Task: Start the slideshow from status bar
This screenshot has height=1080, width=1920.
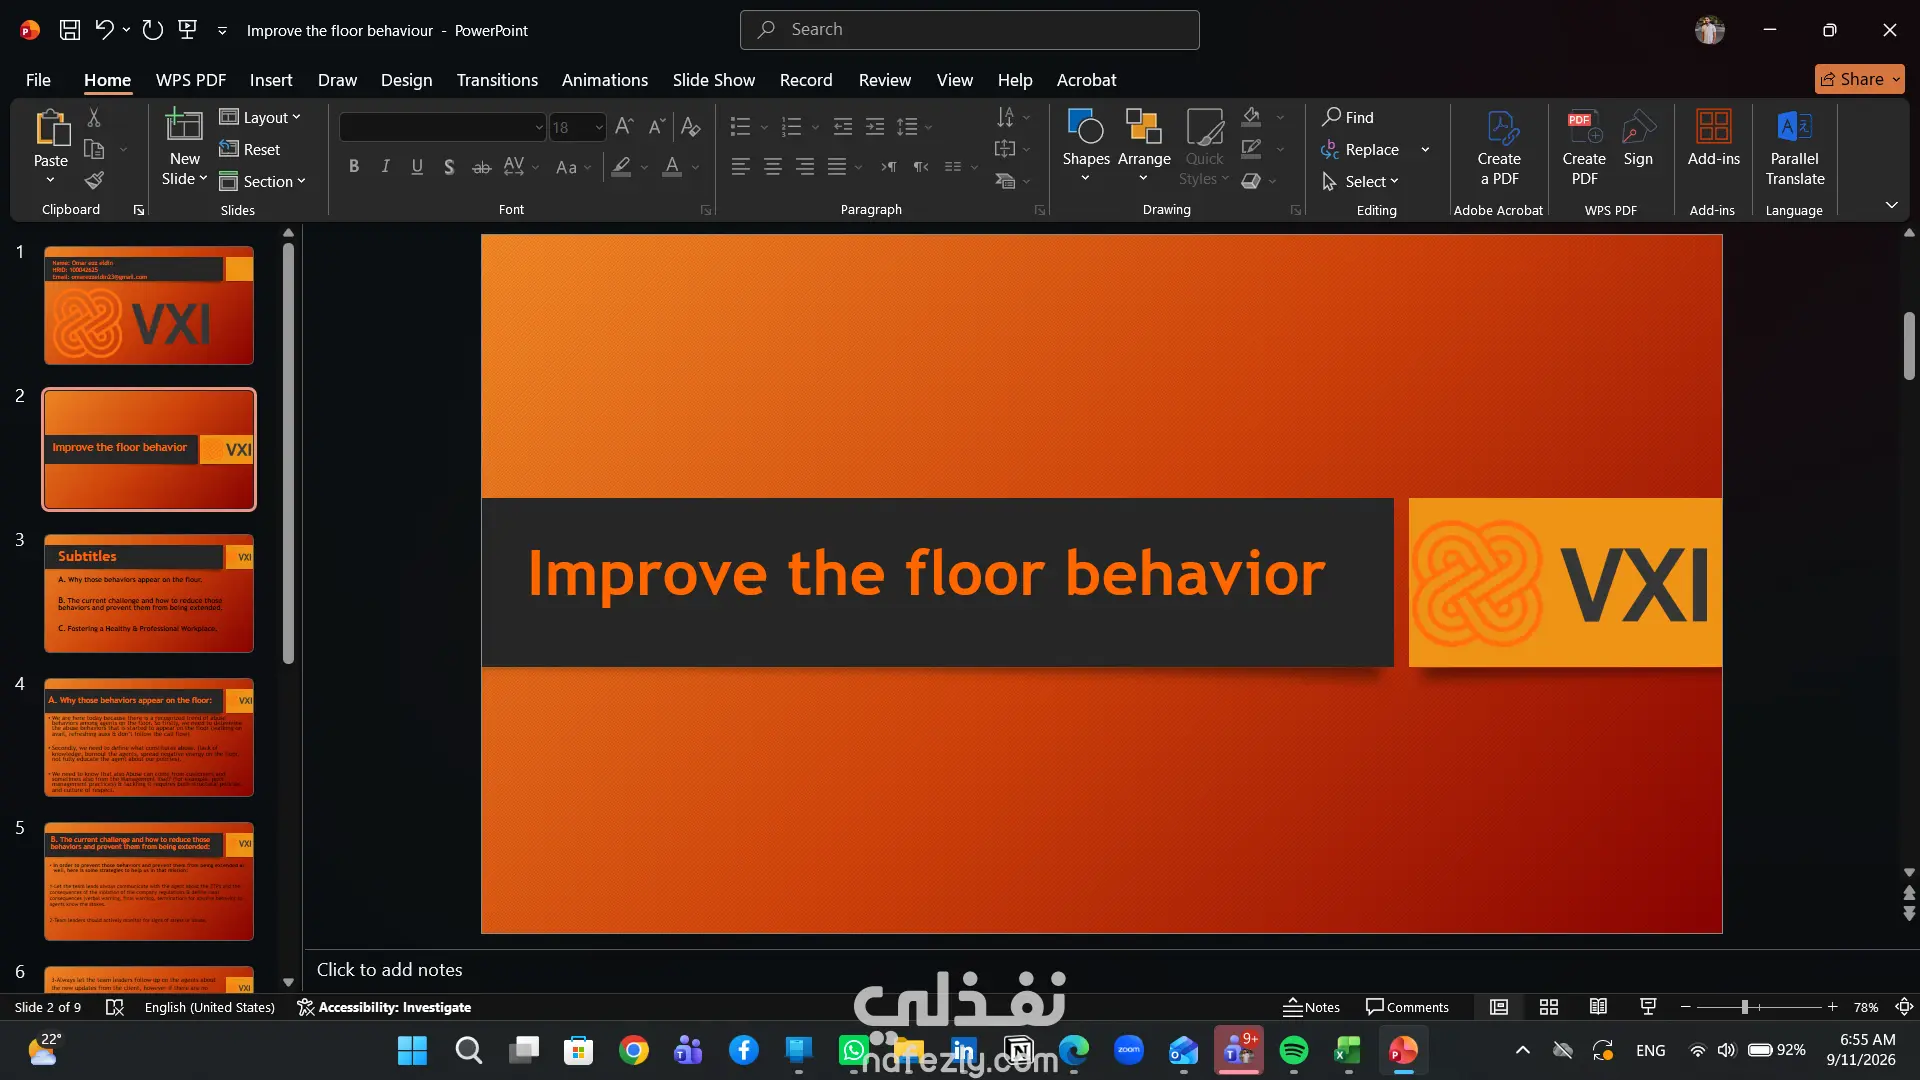Action: pos(1648,1007)
